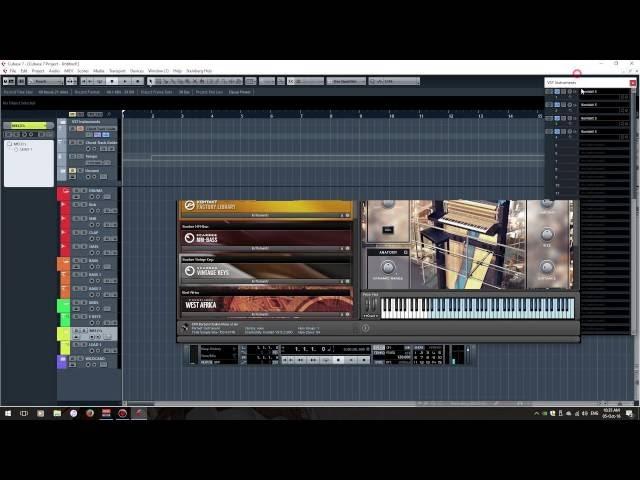Expand Instruments under Vintage Keys library
Viewport: 640px width, 480px height.
click(260, 281)
